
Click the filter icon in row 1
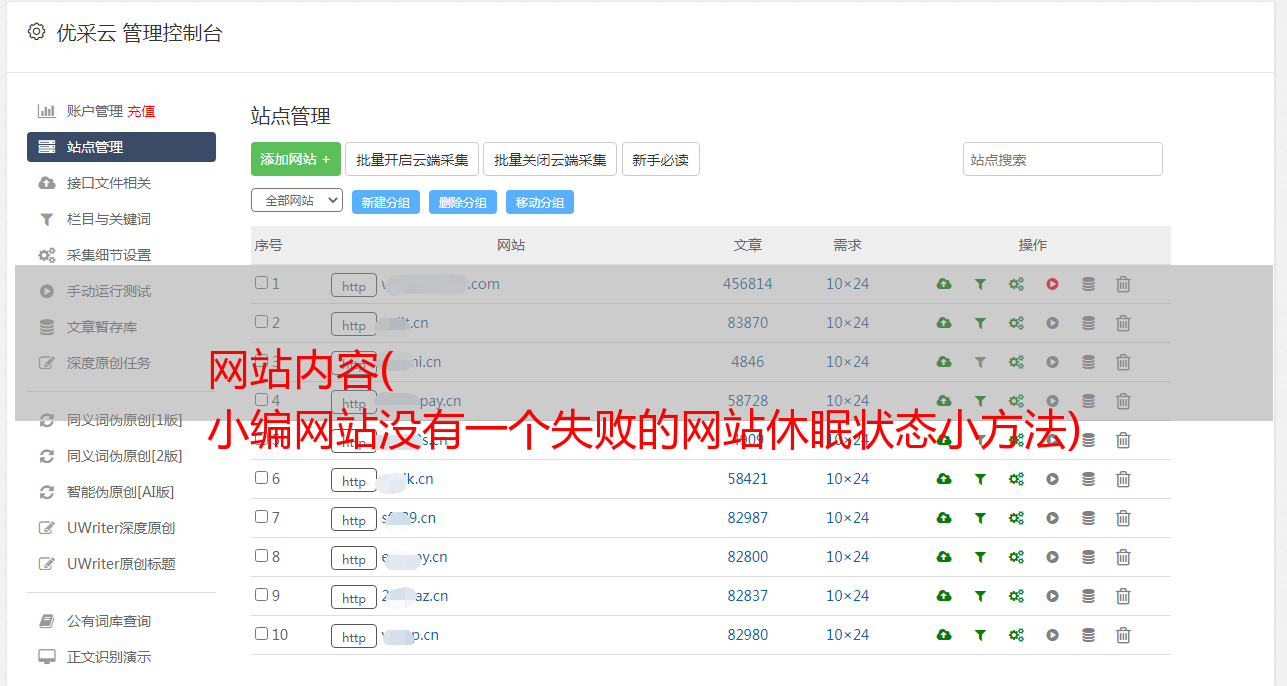coord(980,284)
